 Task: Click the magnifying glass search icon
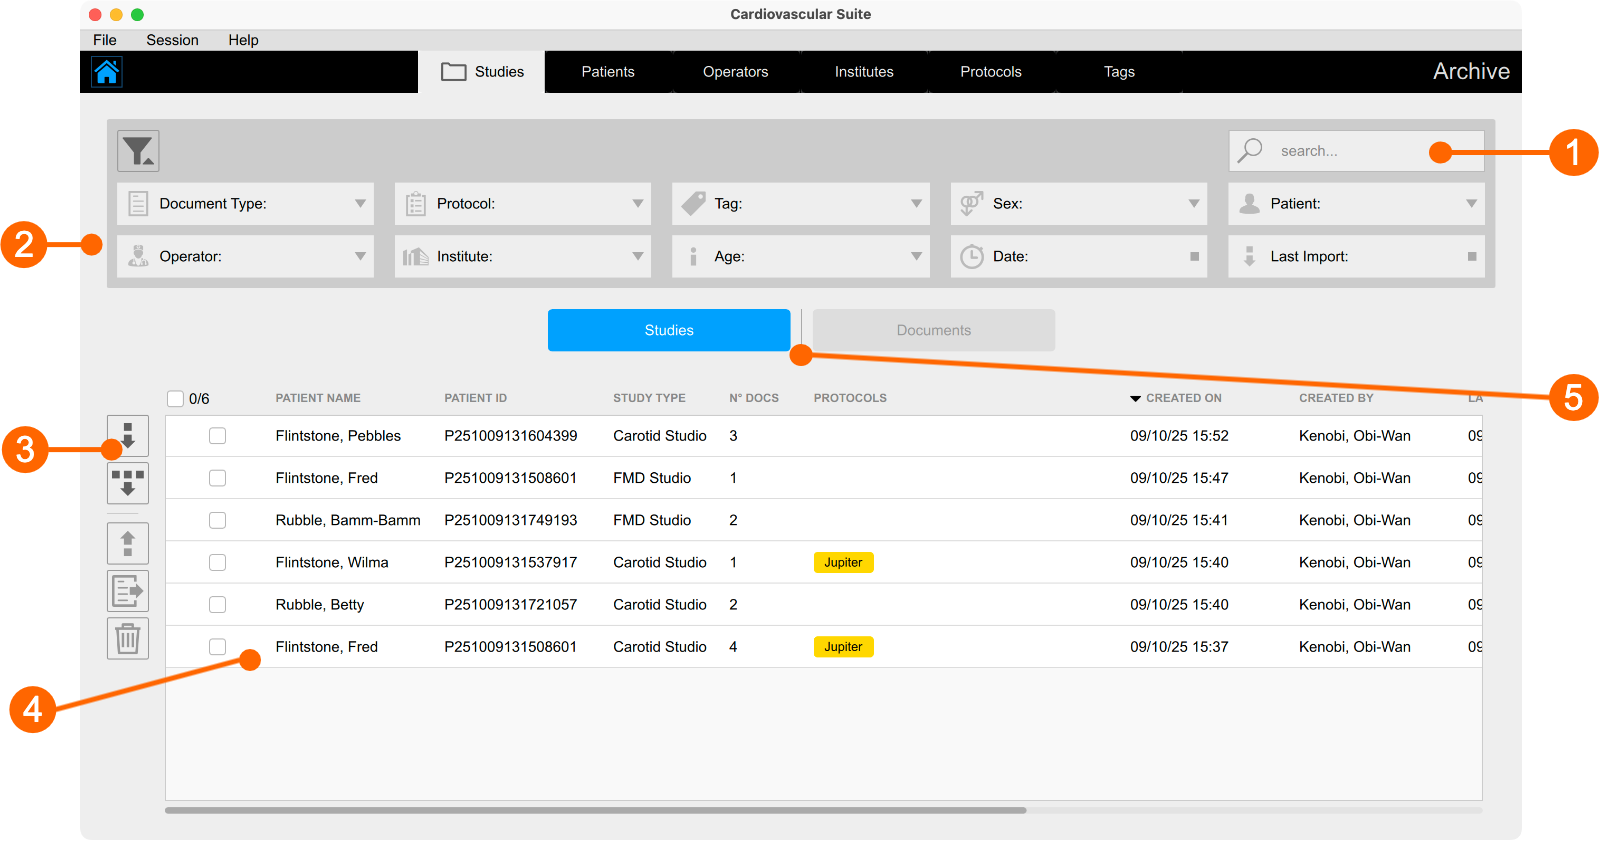(1250, 151)
